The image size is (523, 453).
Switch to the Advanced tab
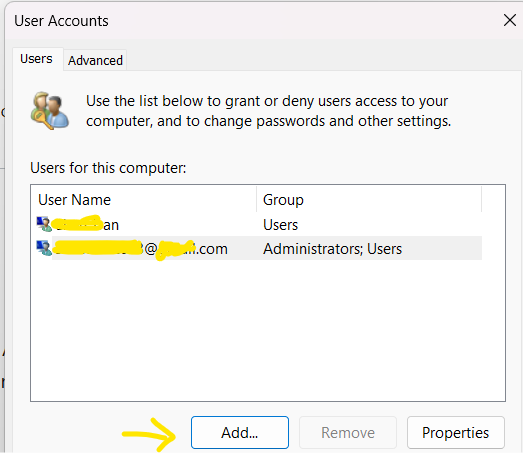[x=95, y=60]
